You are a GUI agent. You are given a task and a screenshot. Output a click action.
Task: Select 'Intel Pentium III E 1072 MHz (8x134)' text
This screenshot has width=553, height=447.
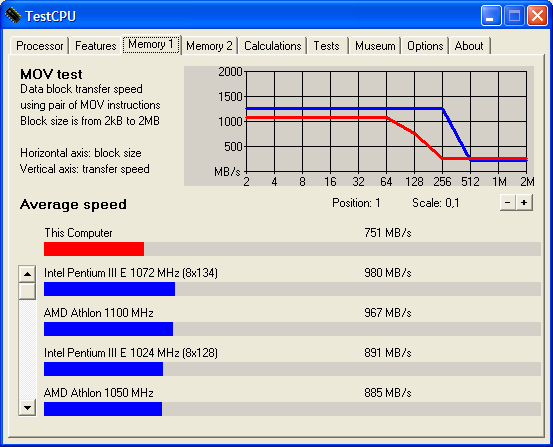[x=131, y=273]
